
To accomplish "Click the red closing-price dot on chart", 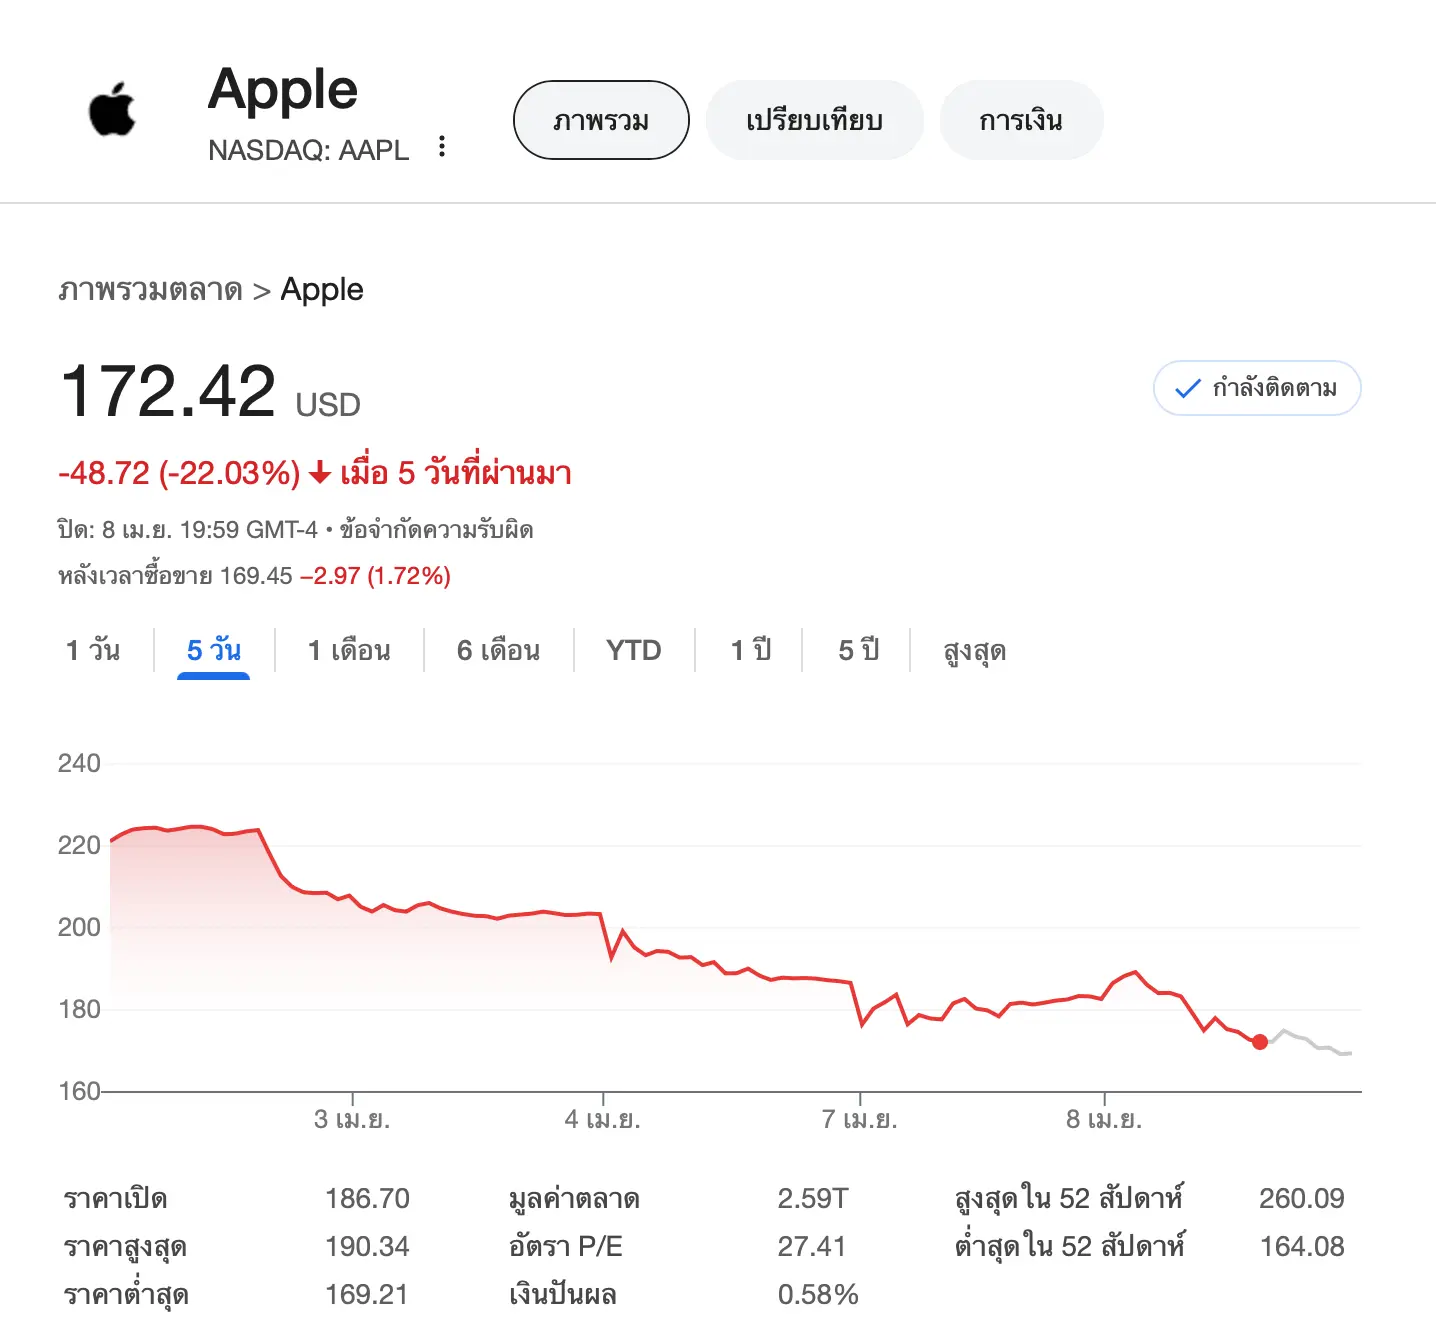I will point(1260,1042).
